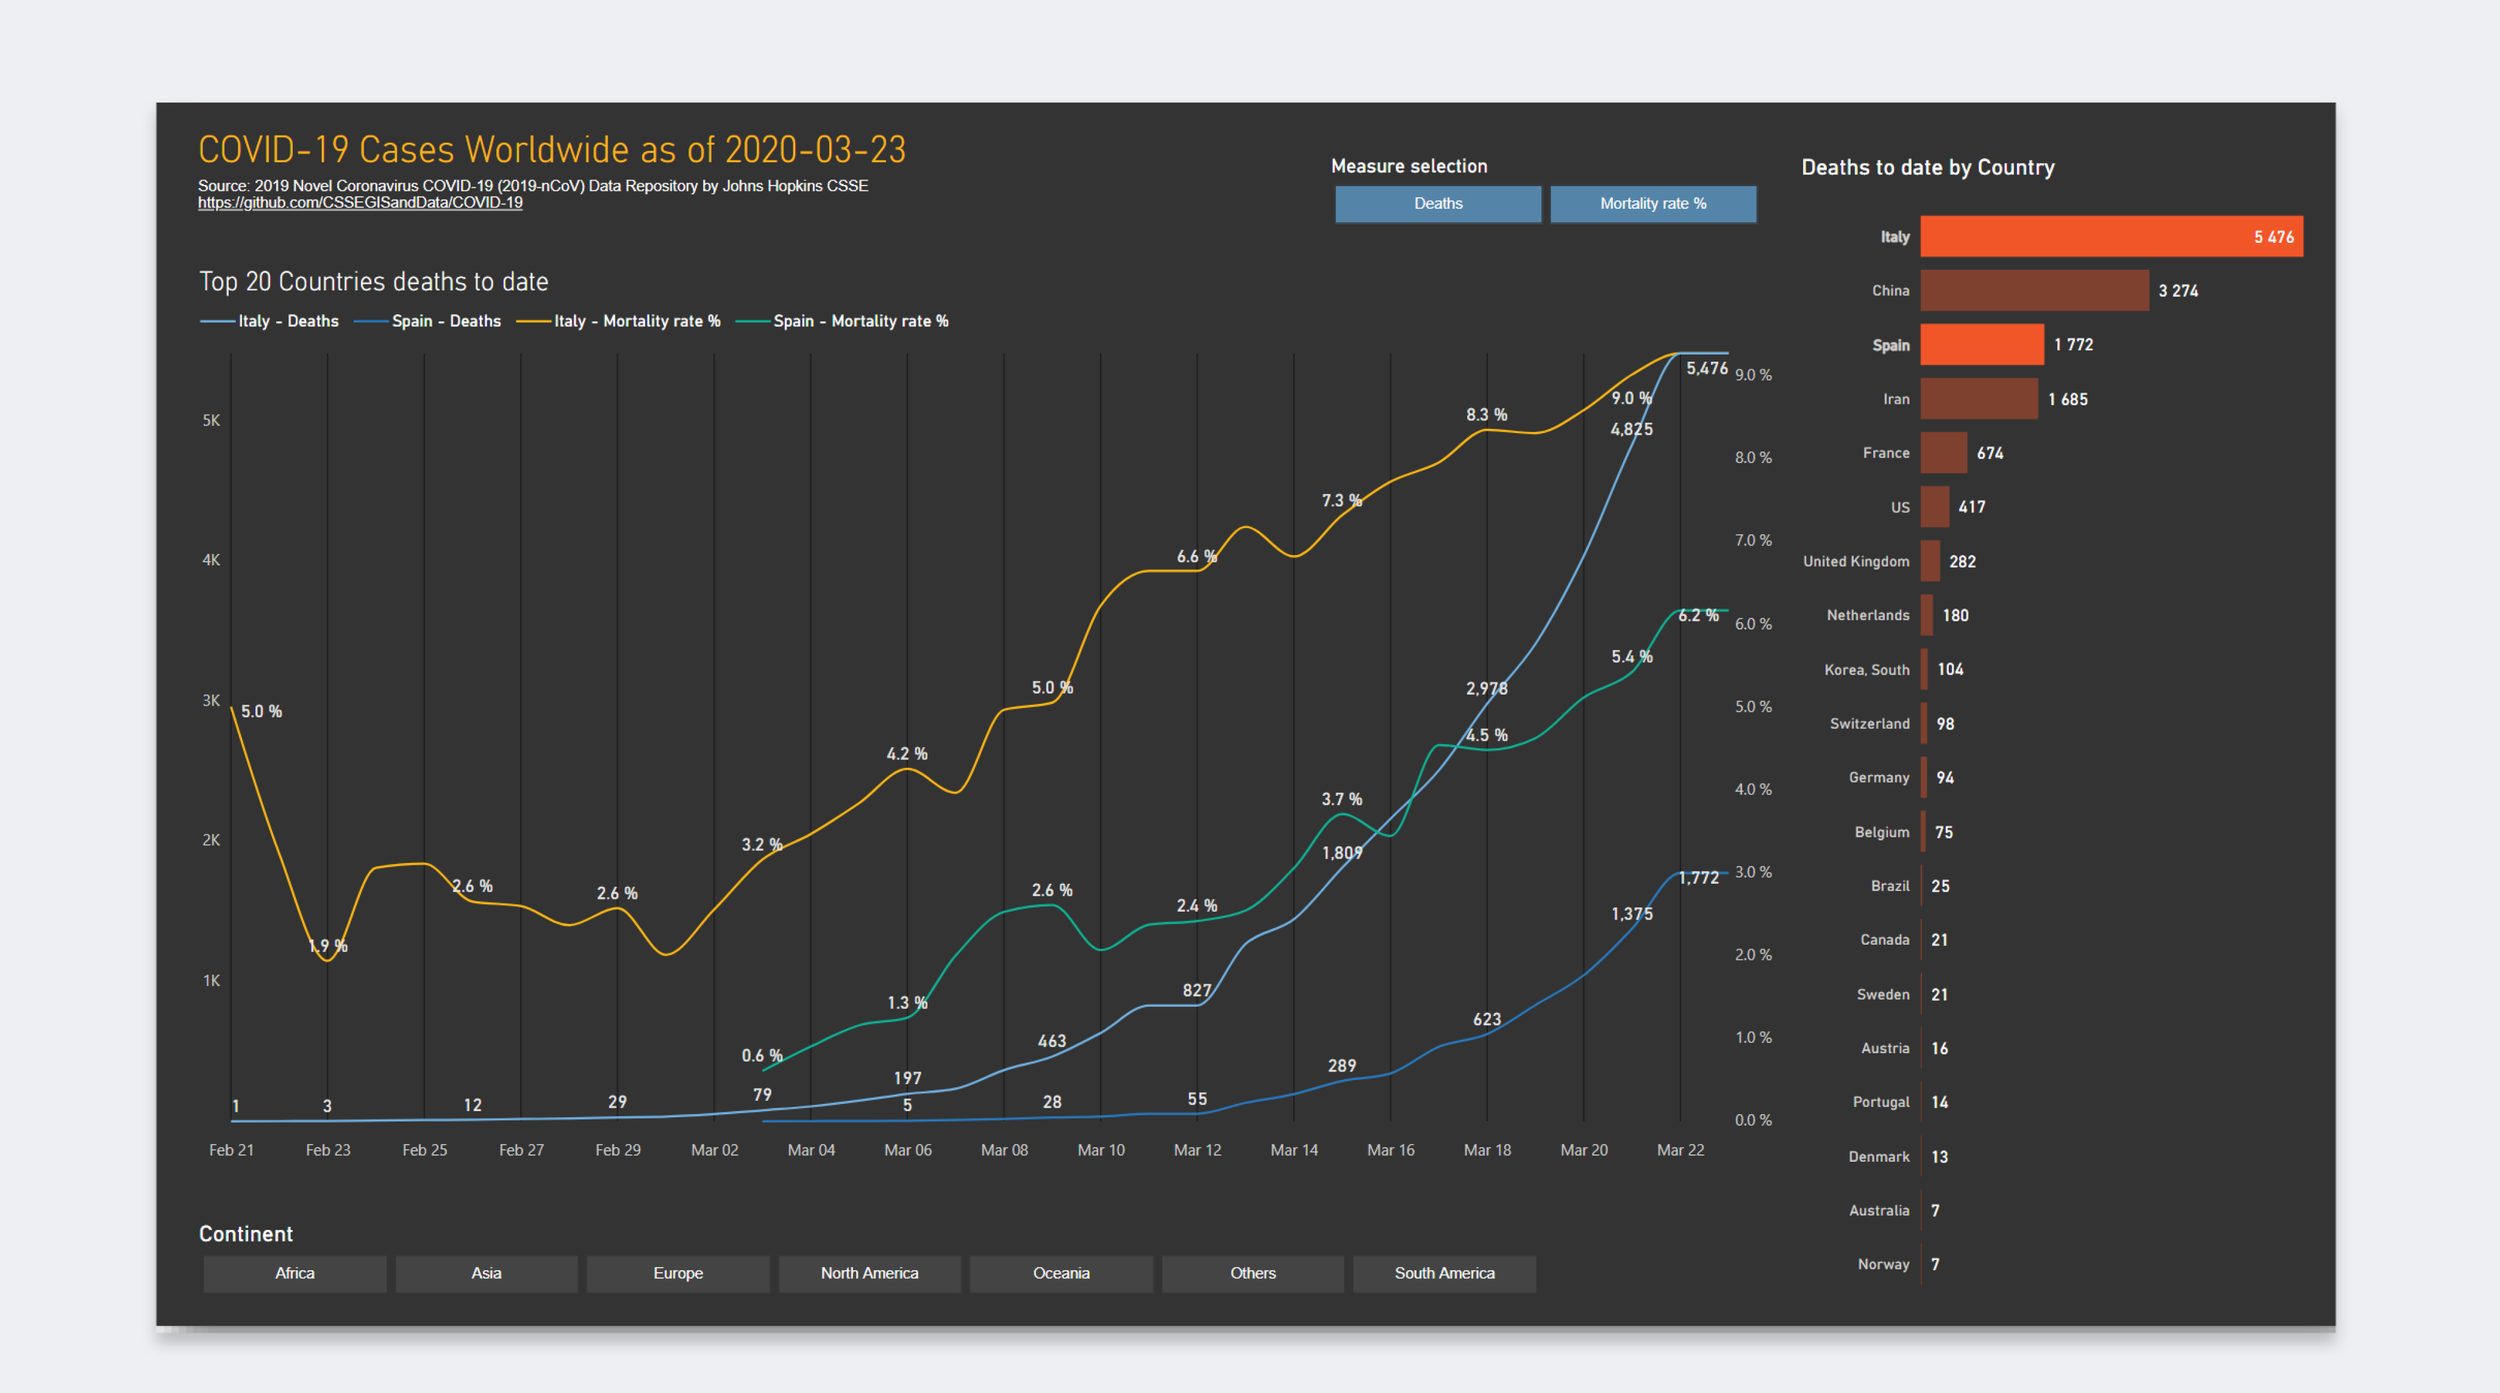Click Iran's bar showing 1 685 deaths
2500x1393 pixels.
pos(1978,399)
